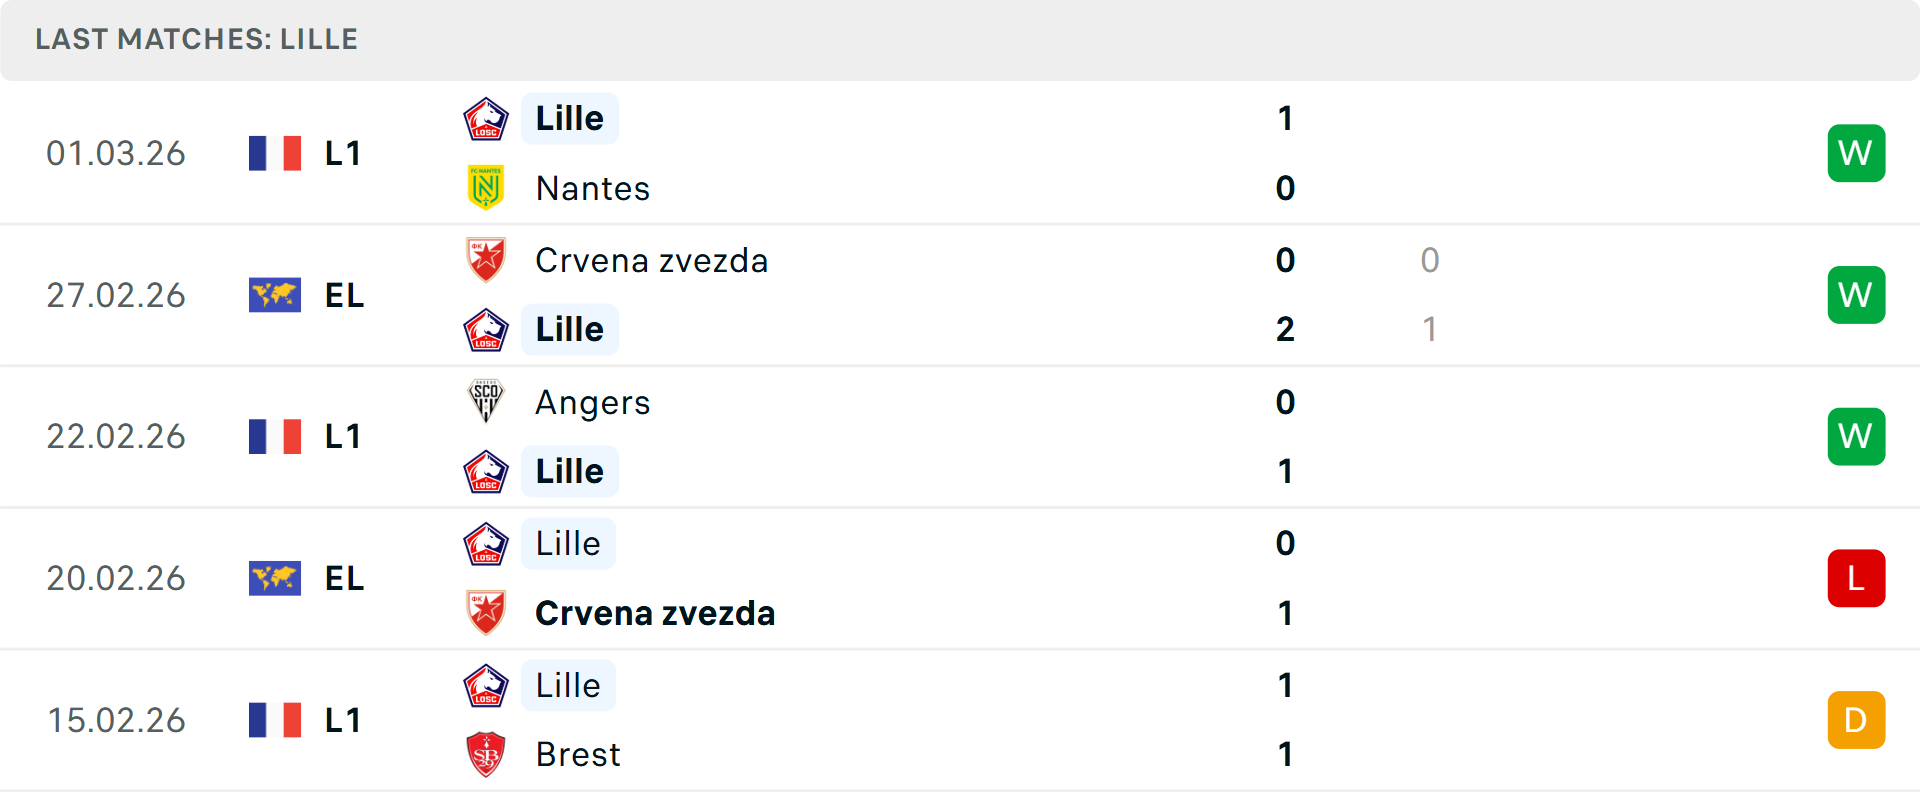This screenshot has width=1920, height=792.
Task: Click Lille crest in the 01.03.26 match
Action: tap(486, 119)
